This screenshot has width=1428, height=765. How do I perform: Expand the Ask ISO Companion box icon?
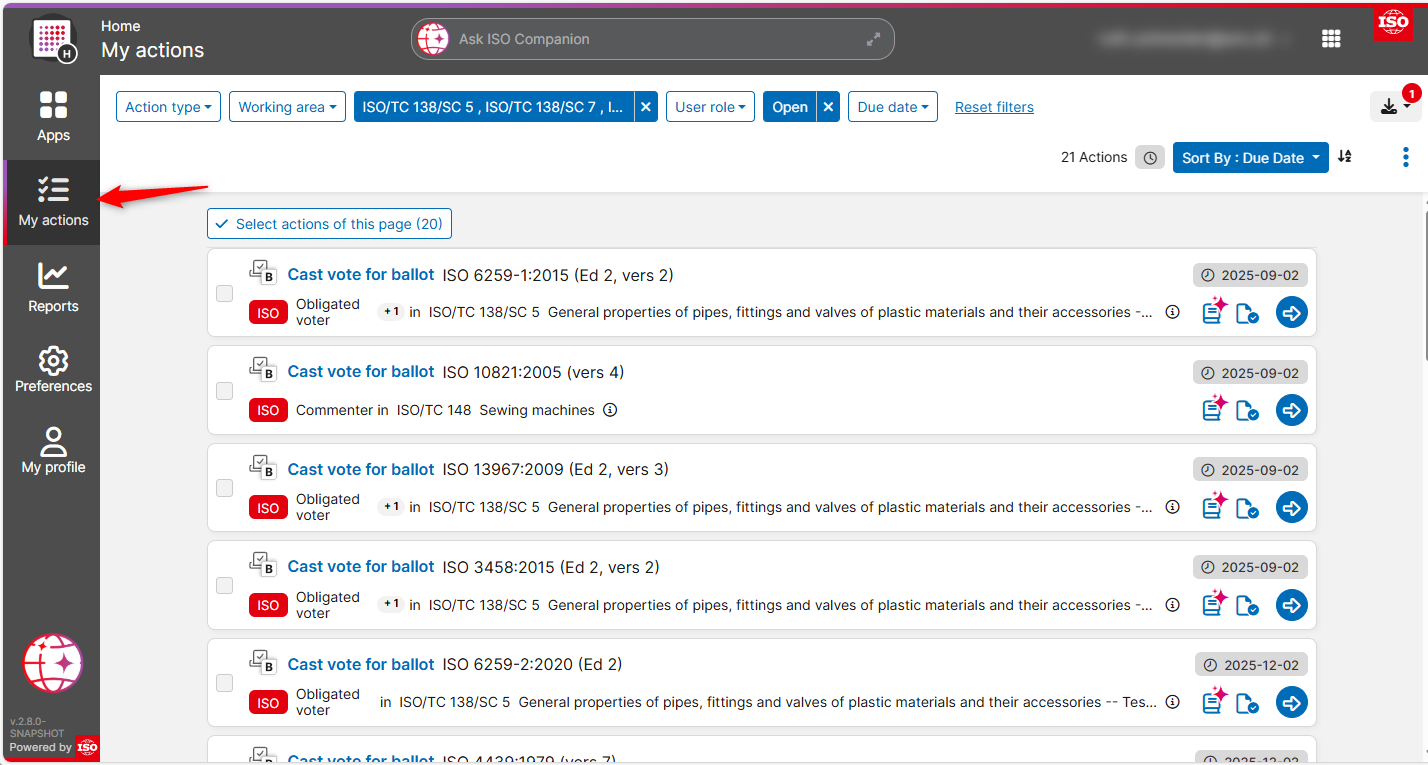873,39
